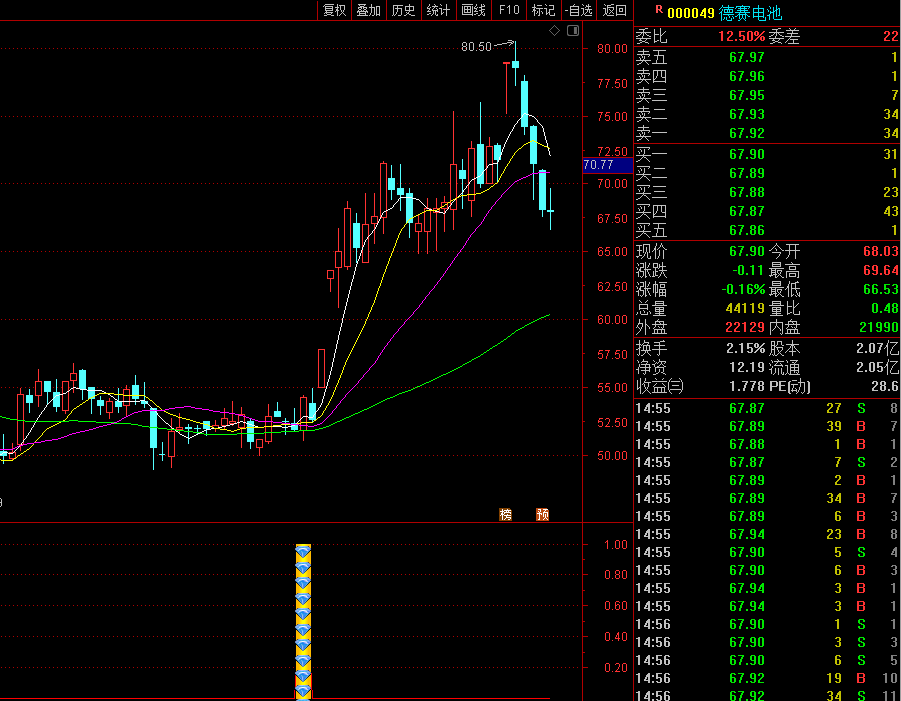Click the 最低 value 66.53
This screenshot has height=701, width=901.
click(880, 289)
